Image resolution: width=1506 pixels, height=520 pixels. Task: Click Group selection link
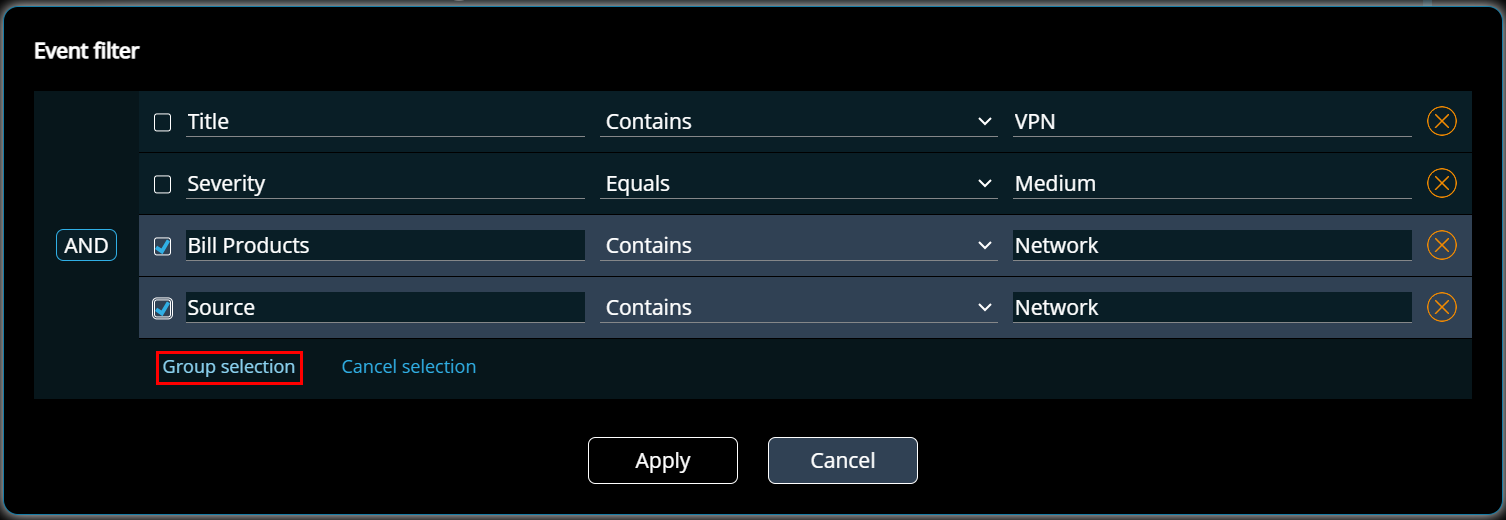pyautogui.click(x=229, y=367)
